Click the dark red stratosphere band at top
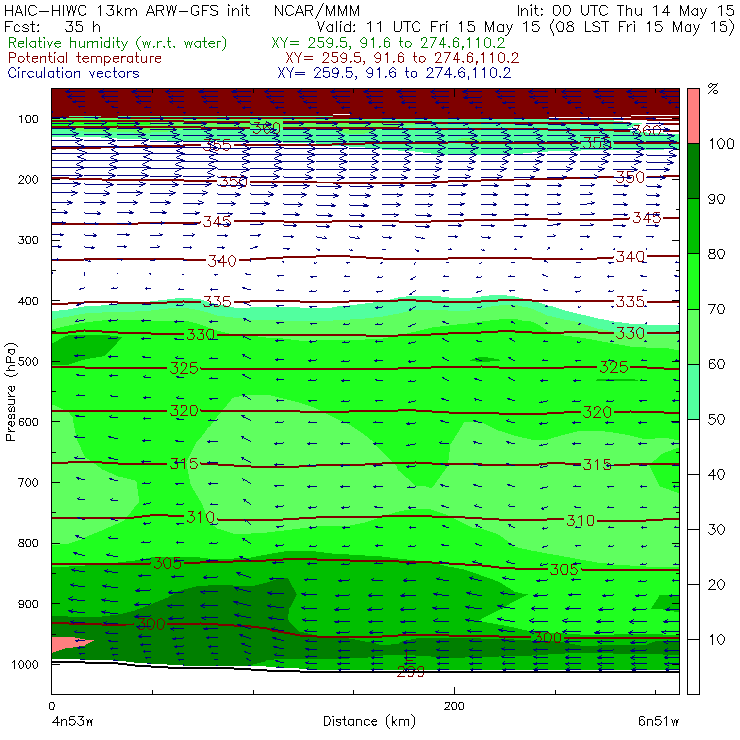 point(365,101)
